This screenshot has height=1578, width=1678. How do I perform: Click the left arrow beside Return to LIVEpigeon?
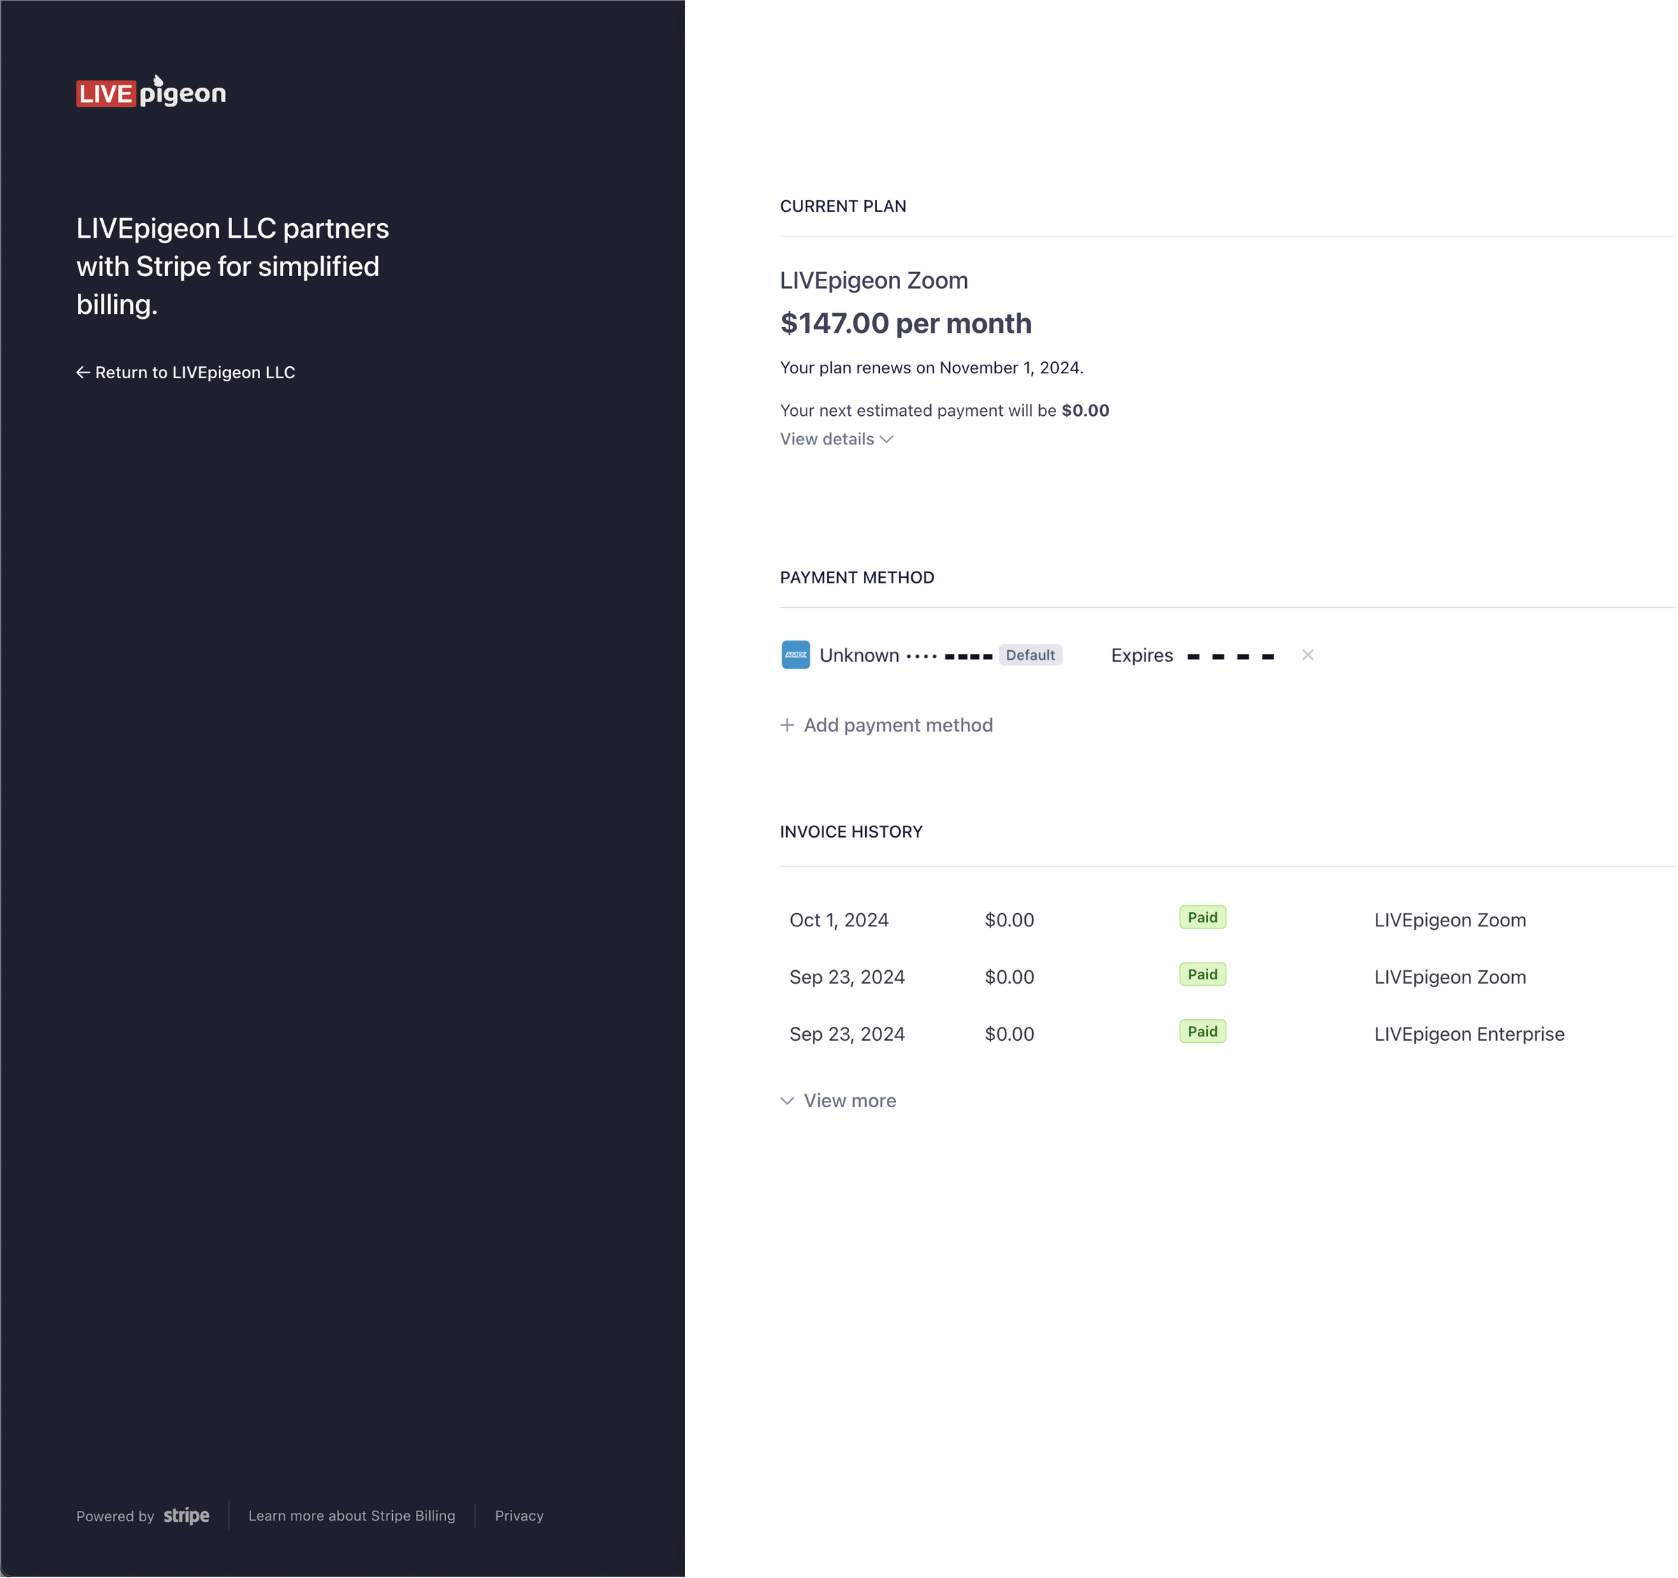(83, 372)
